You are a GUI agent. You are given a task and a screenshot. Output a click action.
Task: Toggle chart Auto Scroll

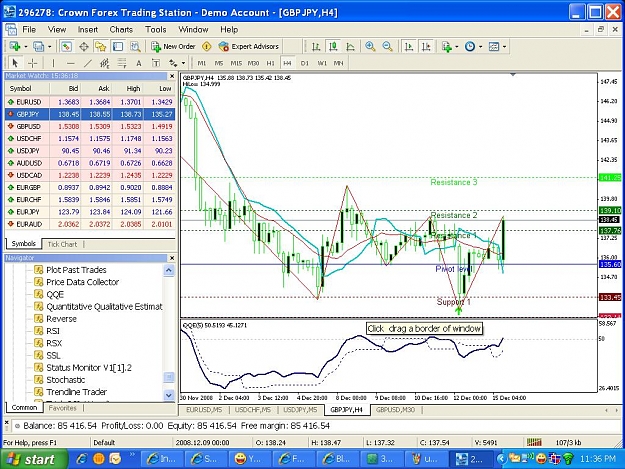[409, 47]
